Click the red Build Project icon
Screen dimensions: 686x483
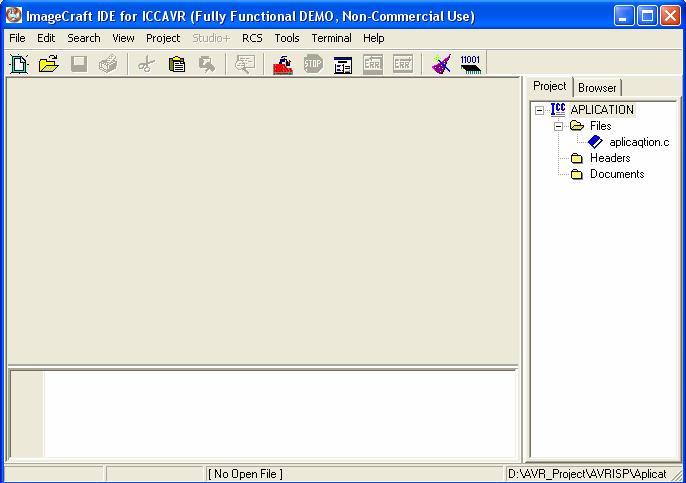pos(283,64)
